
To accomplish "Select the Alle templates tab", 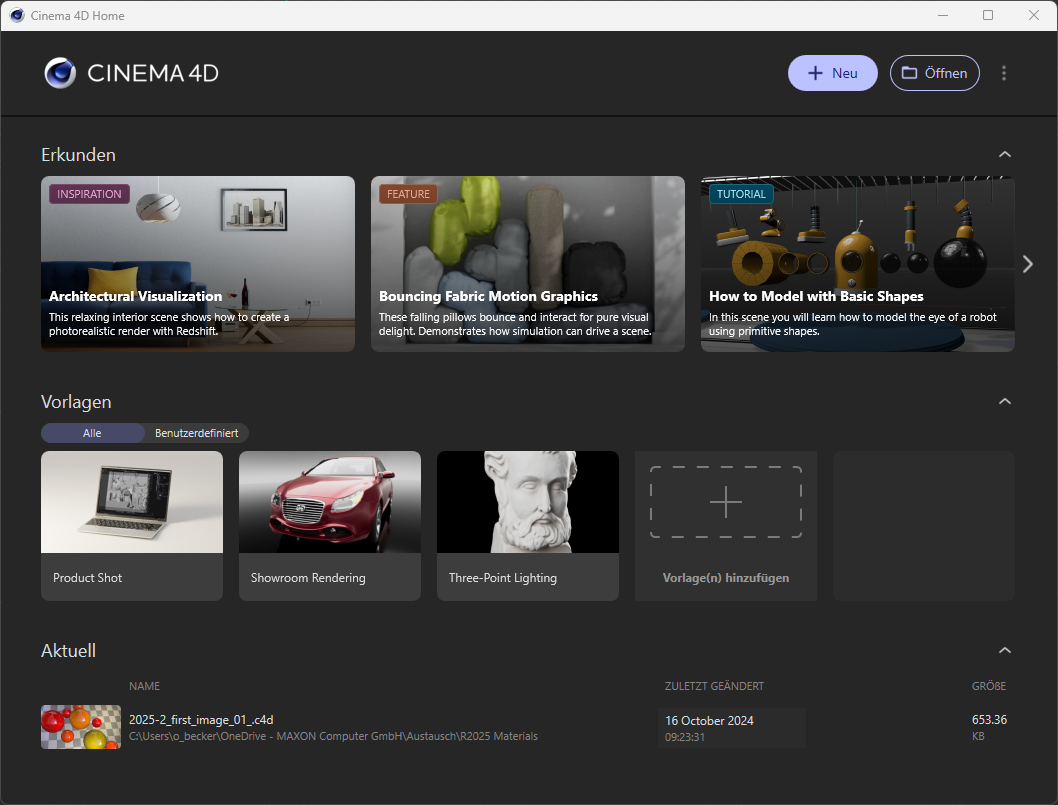I will pos(92,433).
